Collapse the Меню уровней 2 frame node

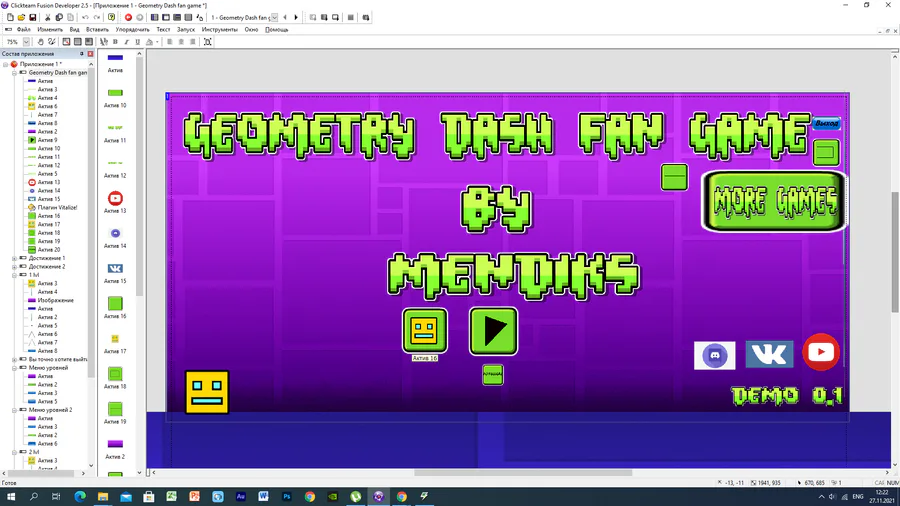14,410
